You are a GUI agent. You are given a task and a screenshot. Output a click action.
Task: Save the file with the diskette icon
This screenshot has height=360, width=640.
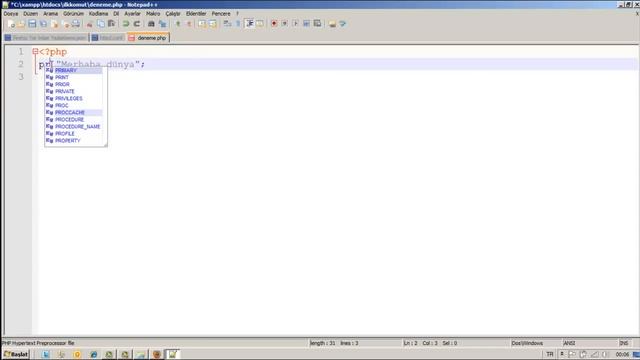(32, 24)
